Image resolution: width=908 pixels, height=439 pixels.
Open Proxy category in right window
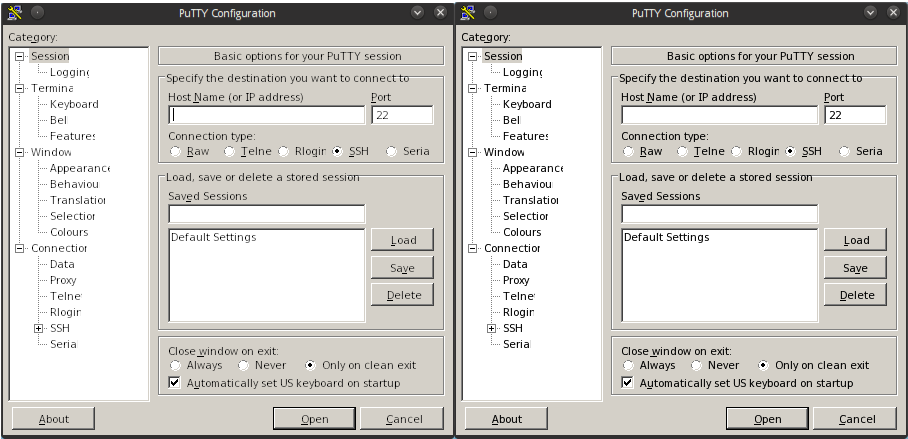pos(516,280)
